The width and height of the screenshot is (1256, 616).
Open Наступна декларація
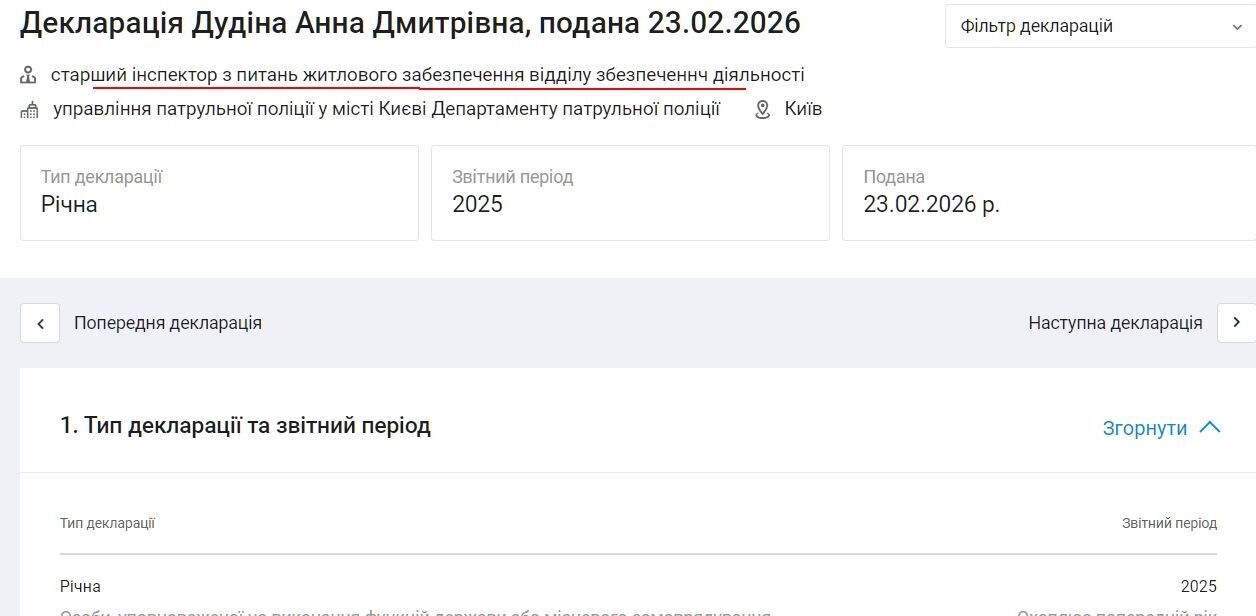click(1115, 323)
